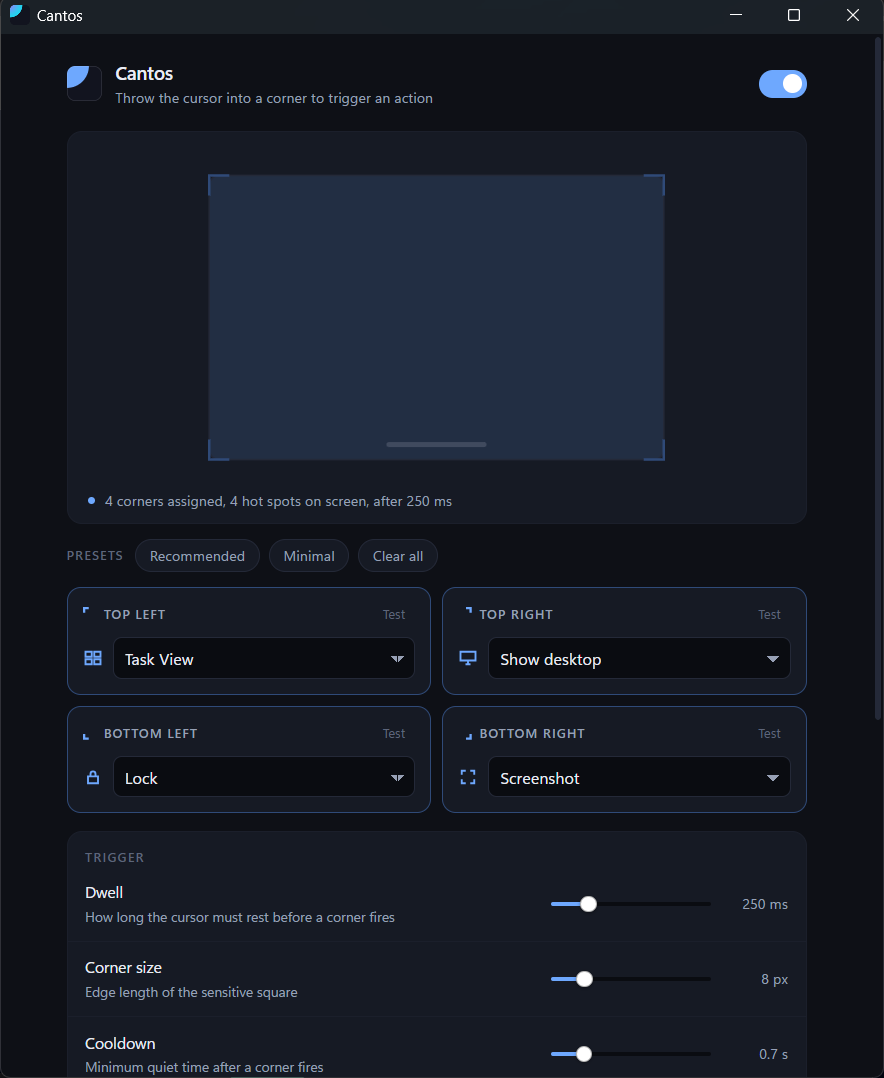
Task: Test the Bottom Left corner action
Action: click(394, 734)
